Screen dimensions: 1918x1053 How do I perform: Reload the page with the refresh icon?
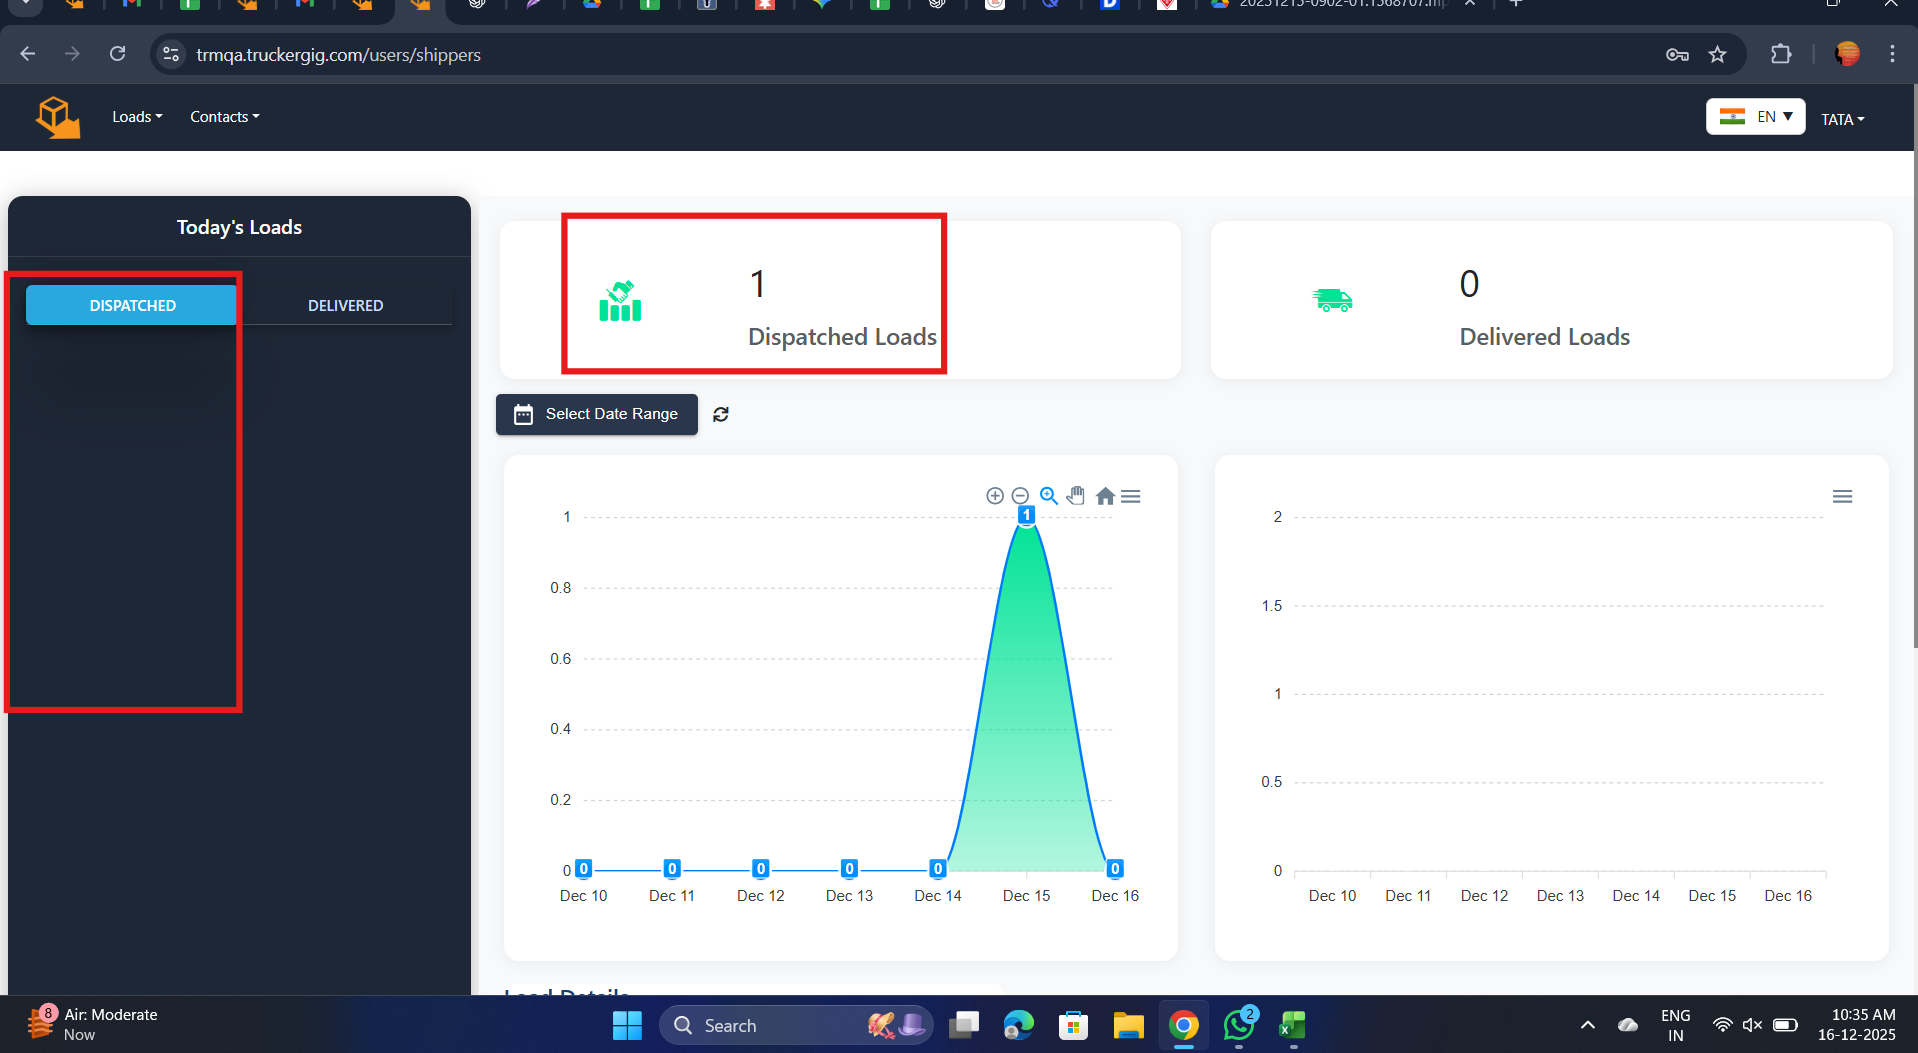[117, 54]
